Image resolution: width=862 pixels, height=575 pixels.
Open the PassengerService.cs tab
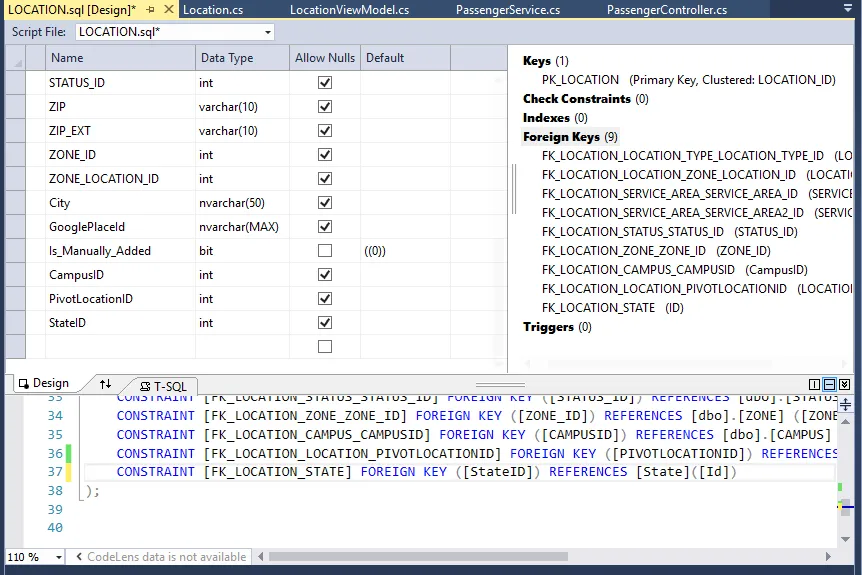(507, 10)
